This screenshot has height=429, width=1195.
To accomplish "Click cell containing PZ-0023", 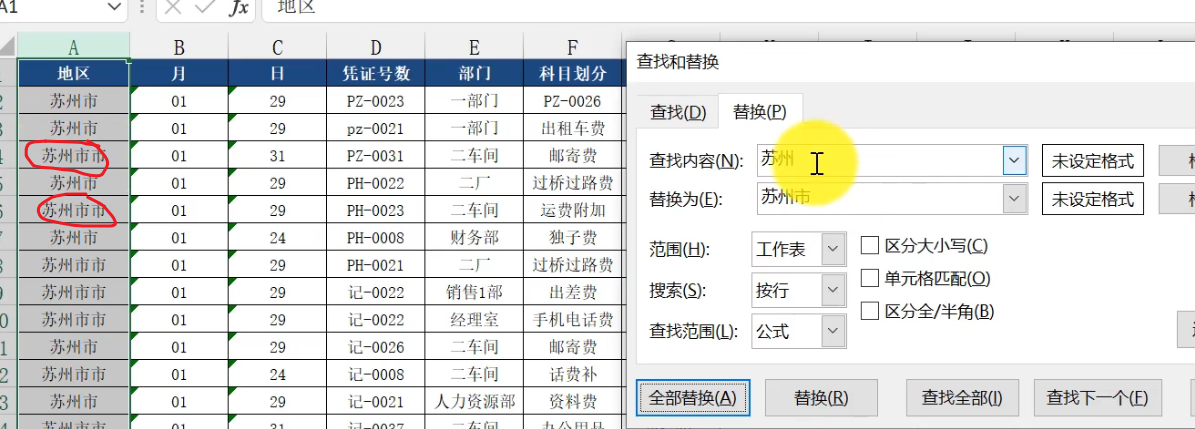I will (x=376, y=101).
